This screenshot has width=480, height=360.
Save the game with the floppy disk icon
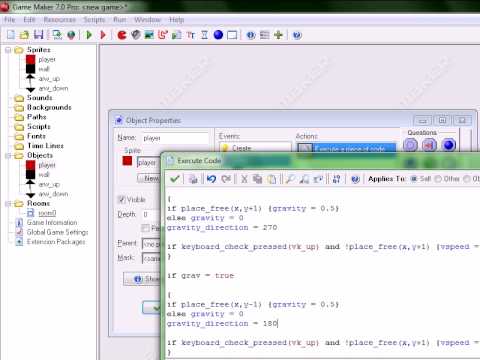39,35
